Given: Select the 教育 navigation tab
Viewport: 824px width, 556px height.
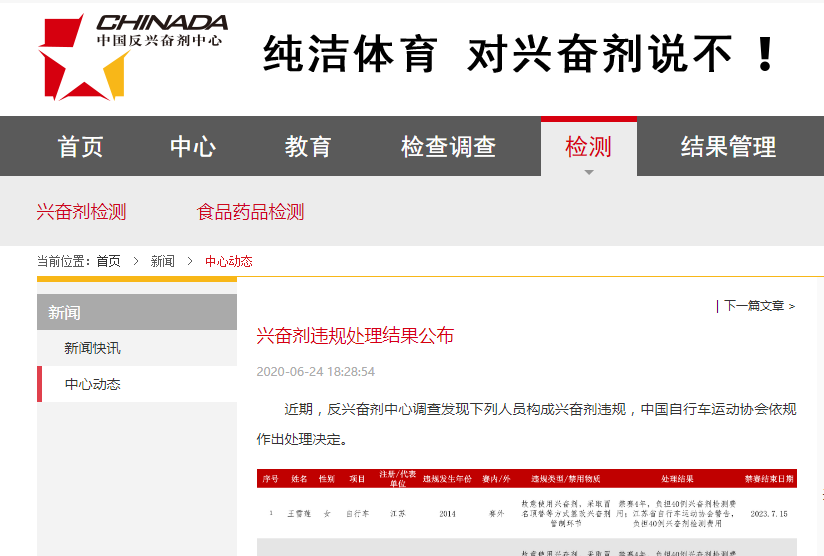Looking at the screenshot, I should (307, 147).
